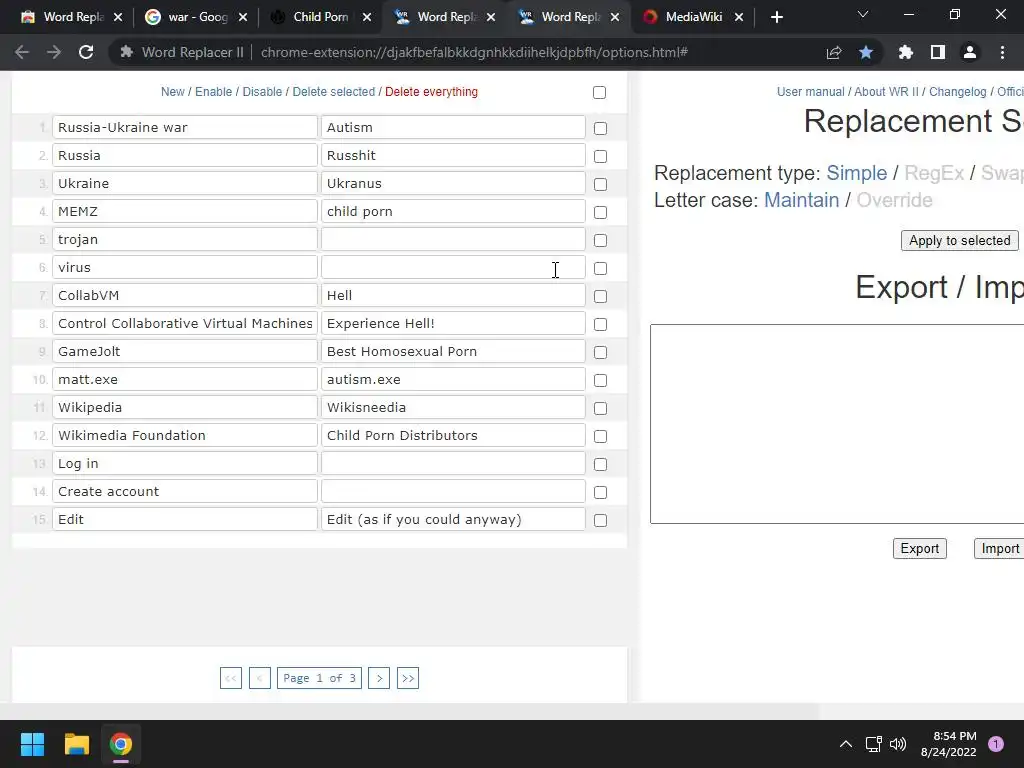Select the virus row checkbox

tap(600, 268)
